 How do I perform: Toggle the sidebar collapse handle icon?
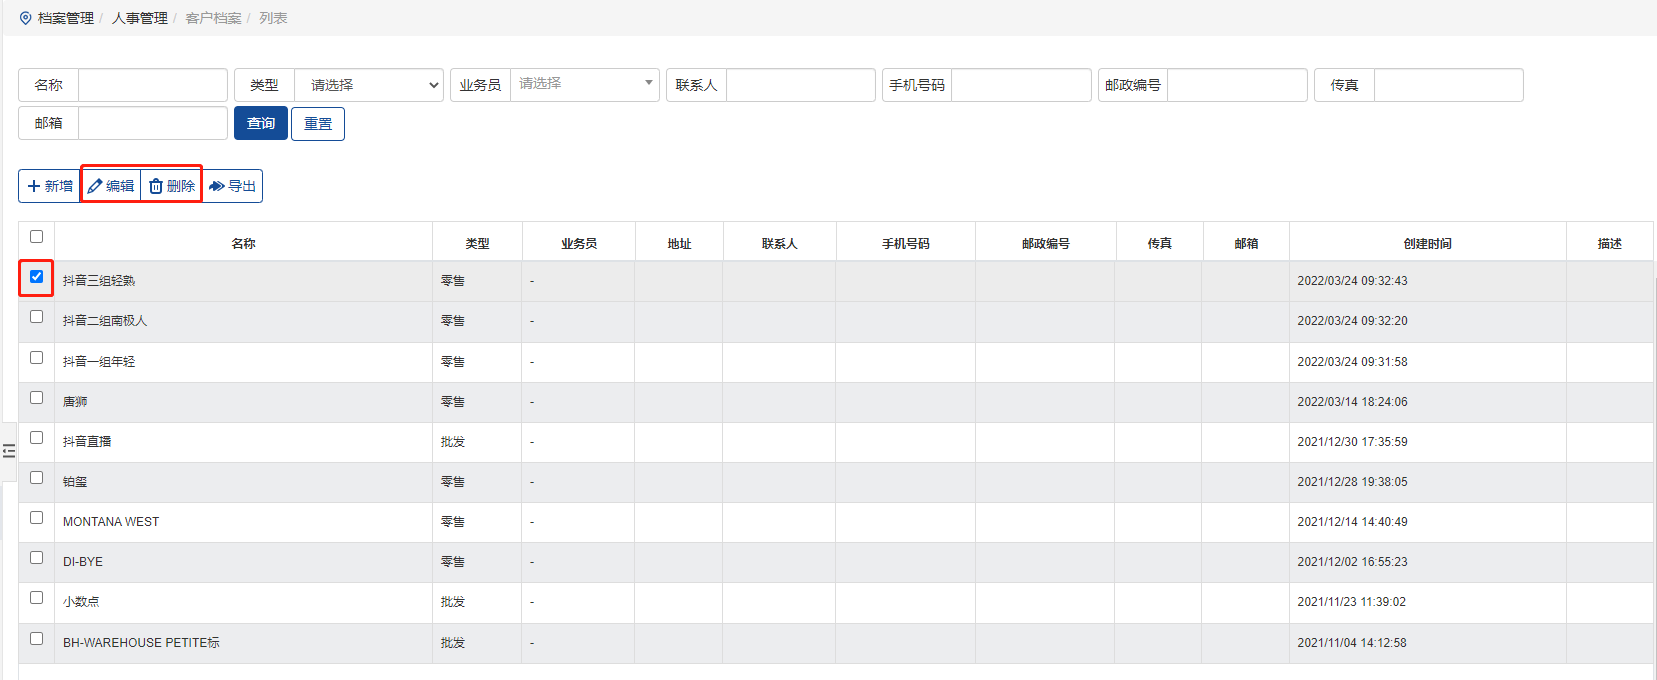click(x=9, y=451)
